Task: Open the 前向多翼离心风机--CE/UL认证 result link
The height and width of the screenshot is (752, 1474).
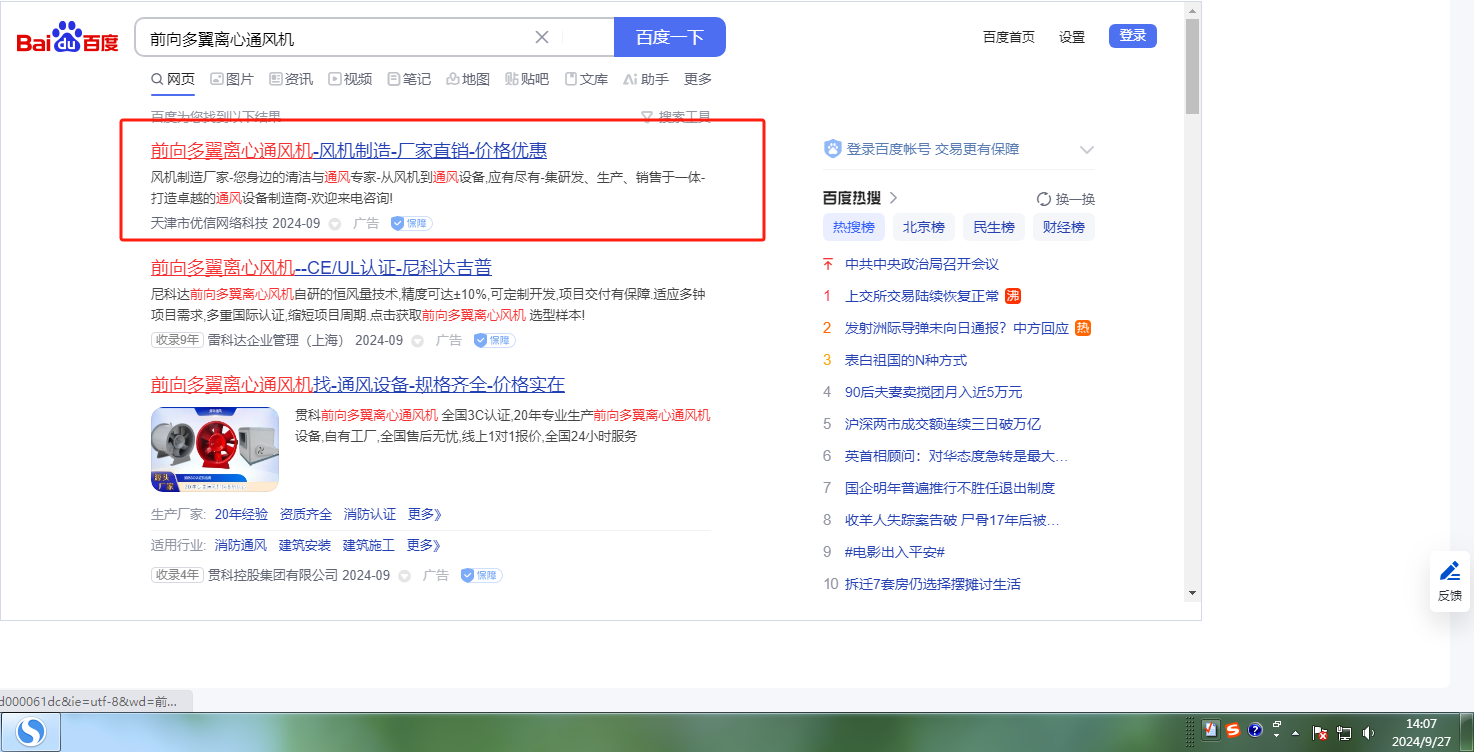Action: tap(321, 268)
